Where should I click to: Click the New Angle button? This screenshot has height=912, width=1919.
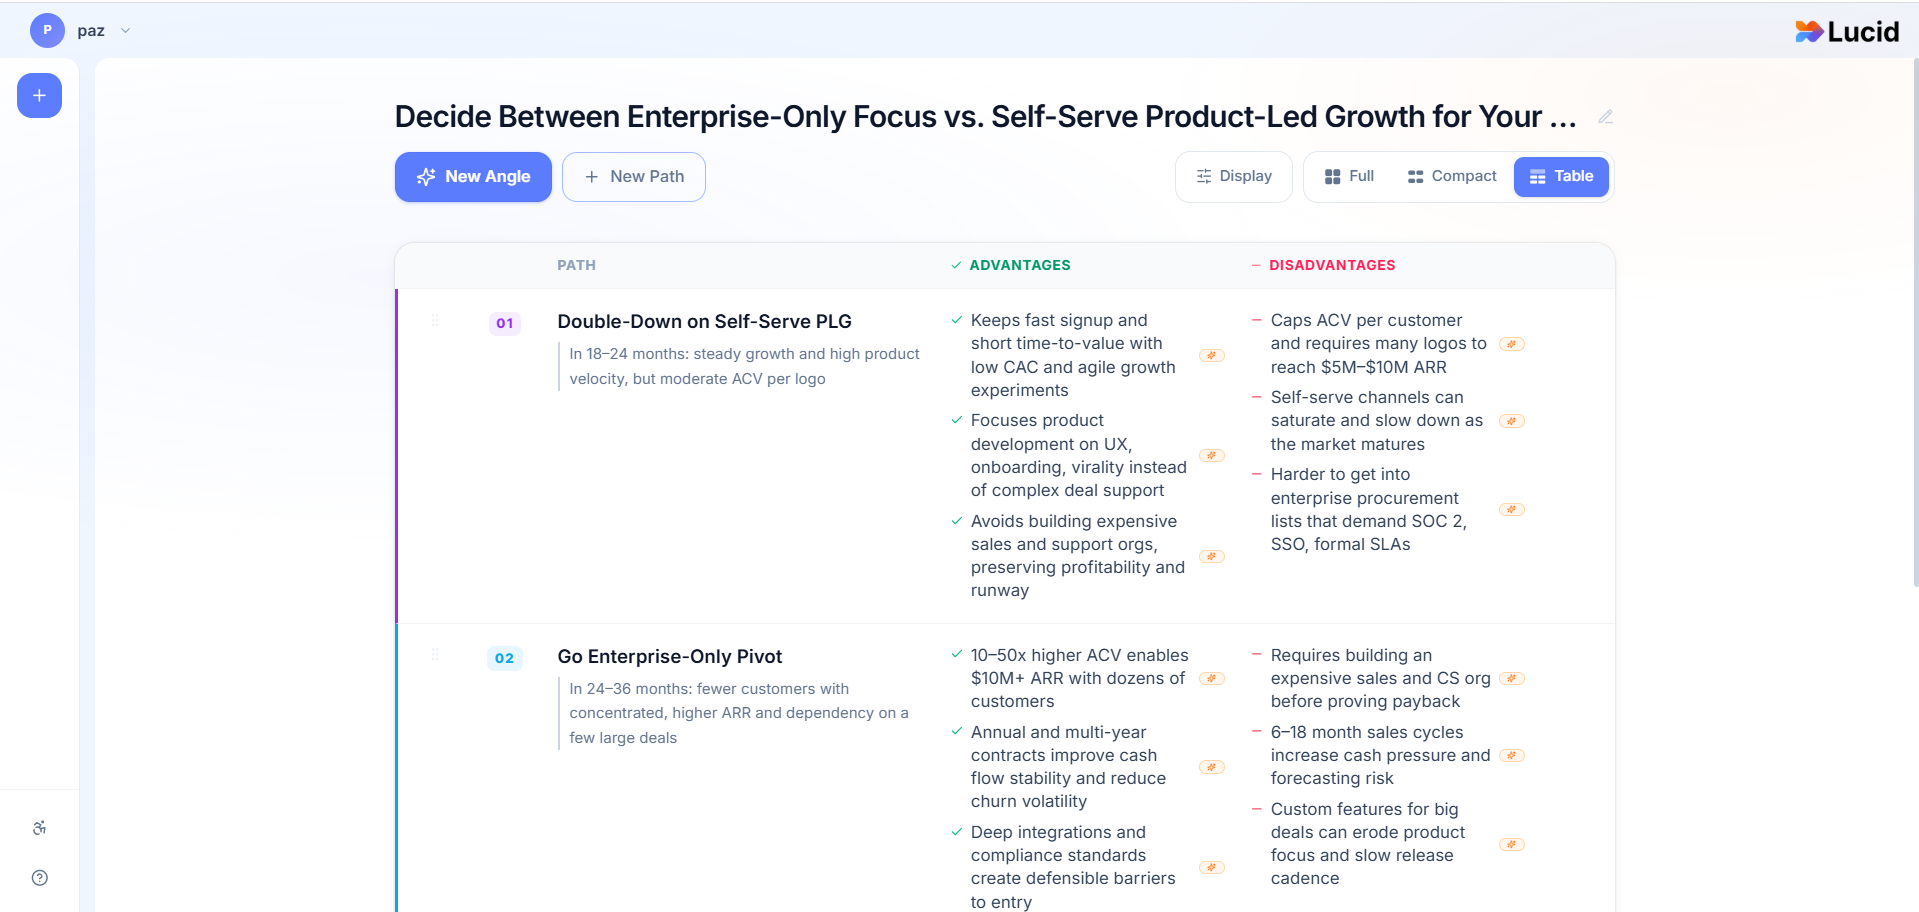[473, 177]
